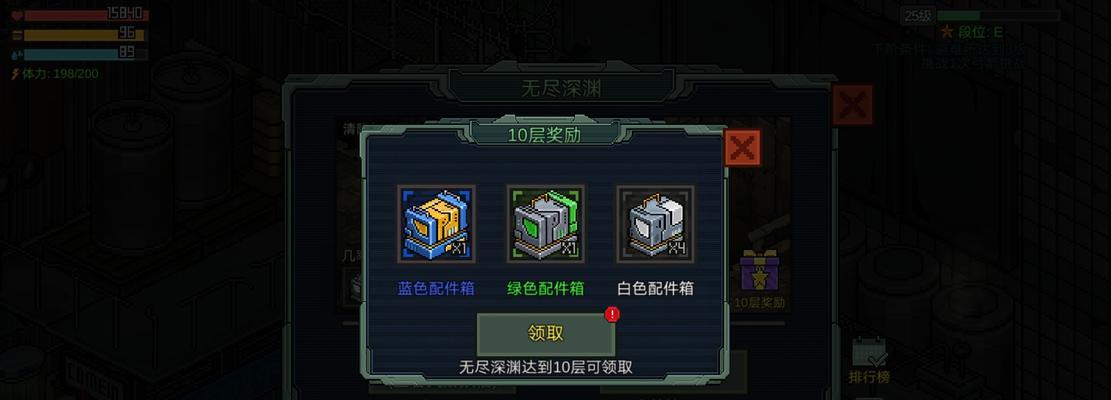Claim rewards with the 领取 button
Image resolution: width=1111 pixels, height=400 pixels.
click(x=546, y=334)
